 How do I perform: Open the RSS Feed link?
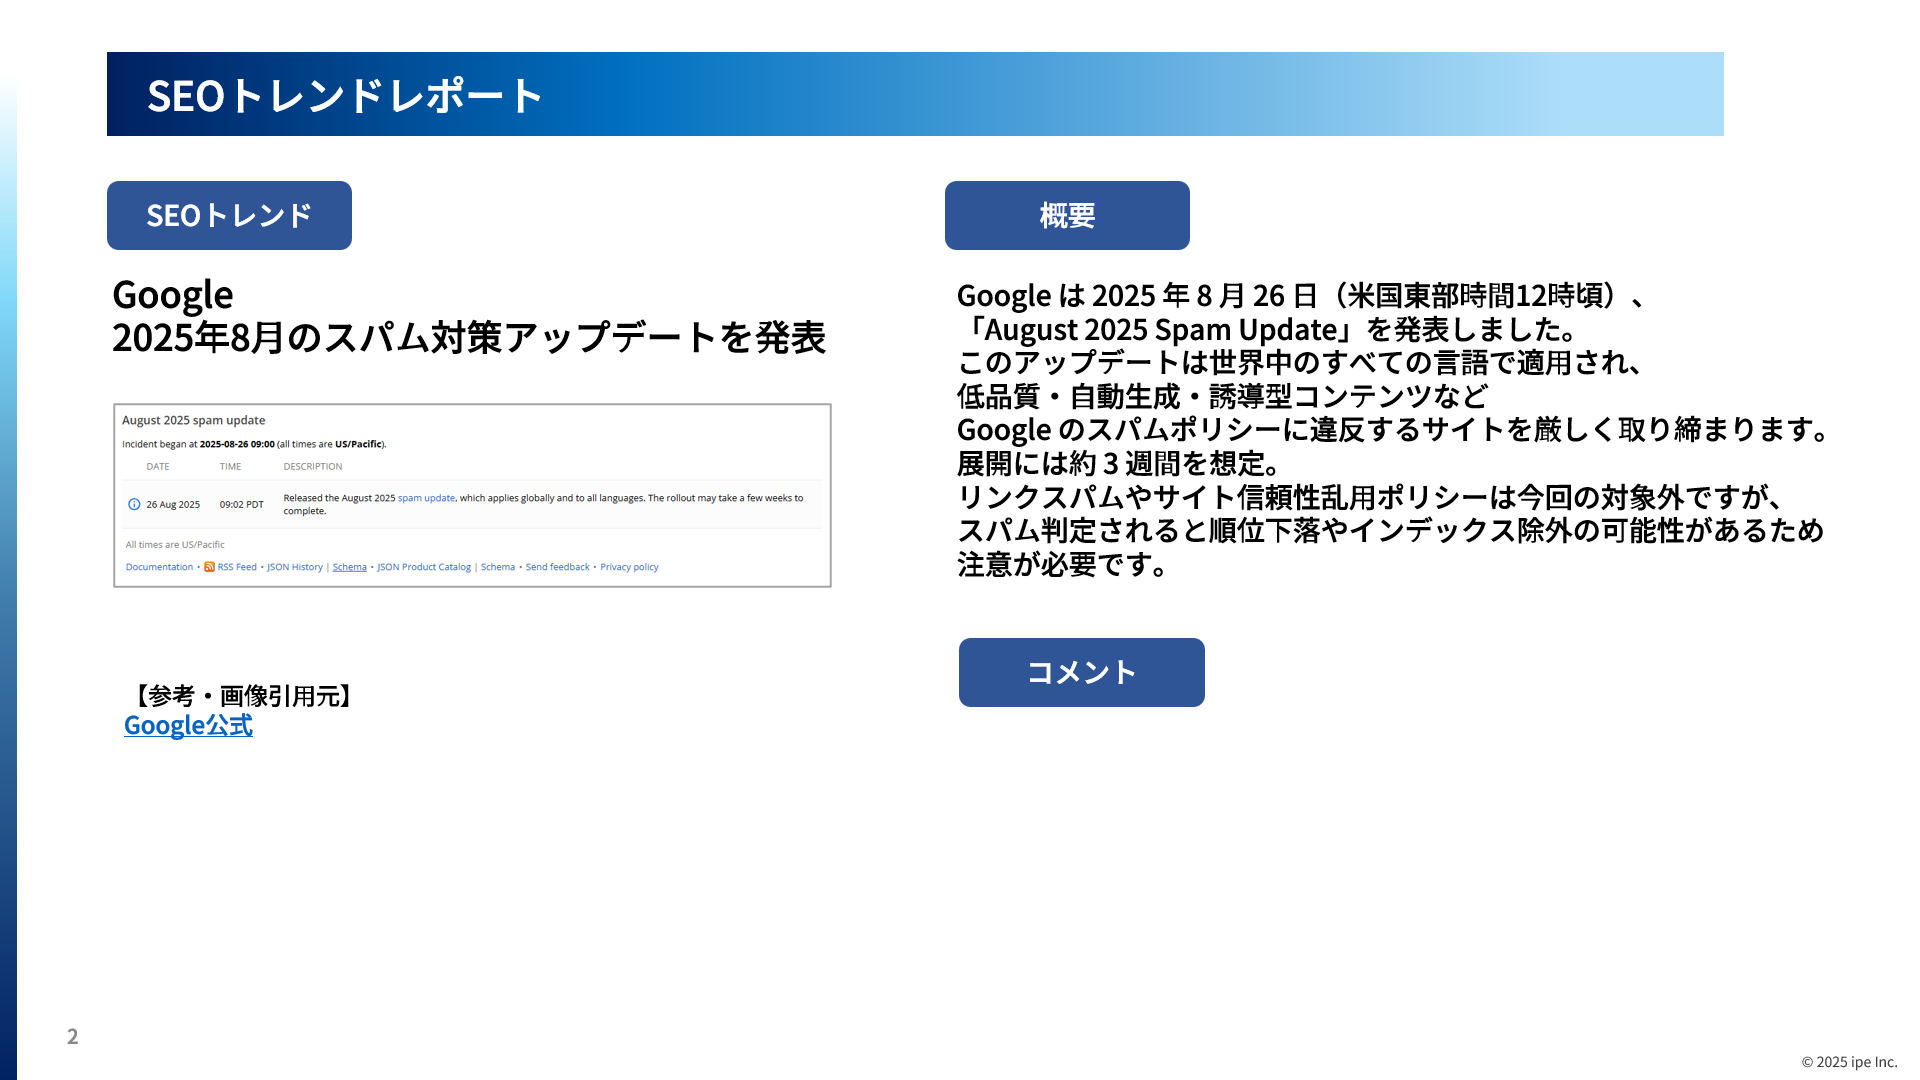click(x=237, y=567)
